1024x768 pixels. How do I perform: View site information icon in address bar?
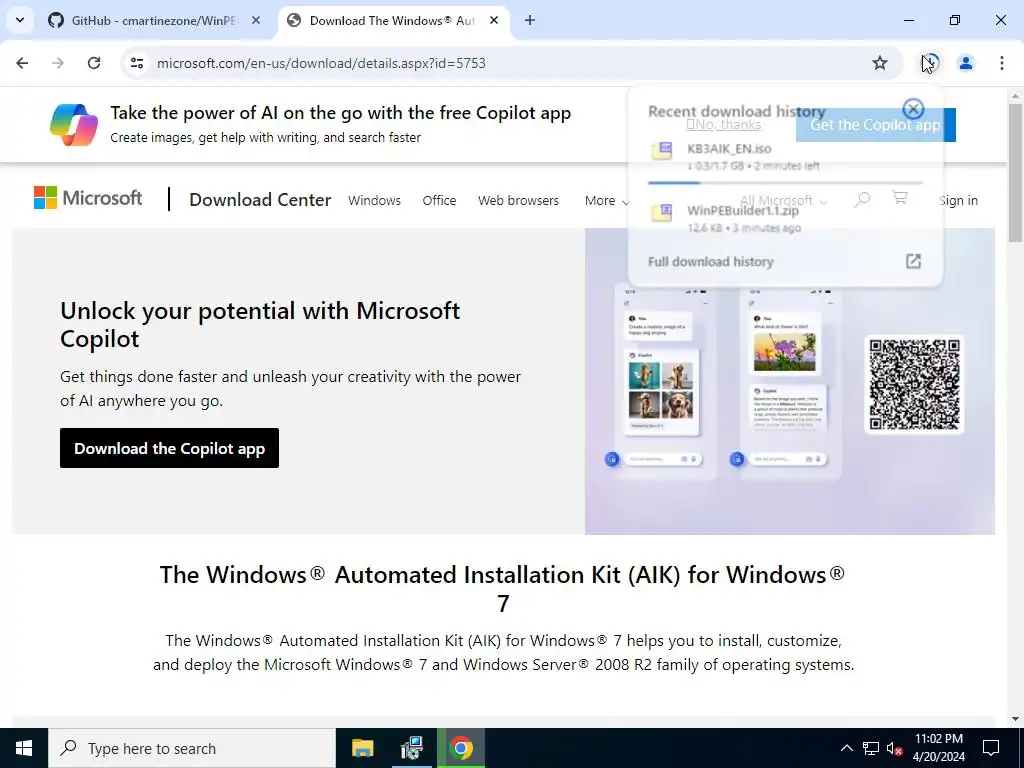point(136,63)
